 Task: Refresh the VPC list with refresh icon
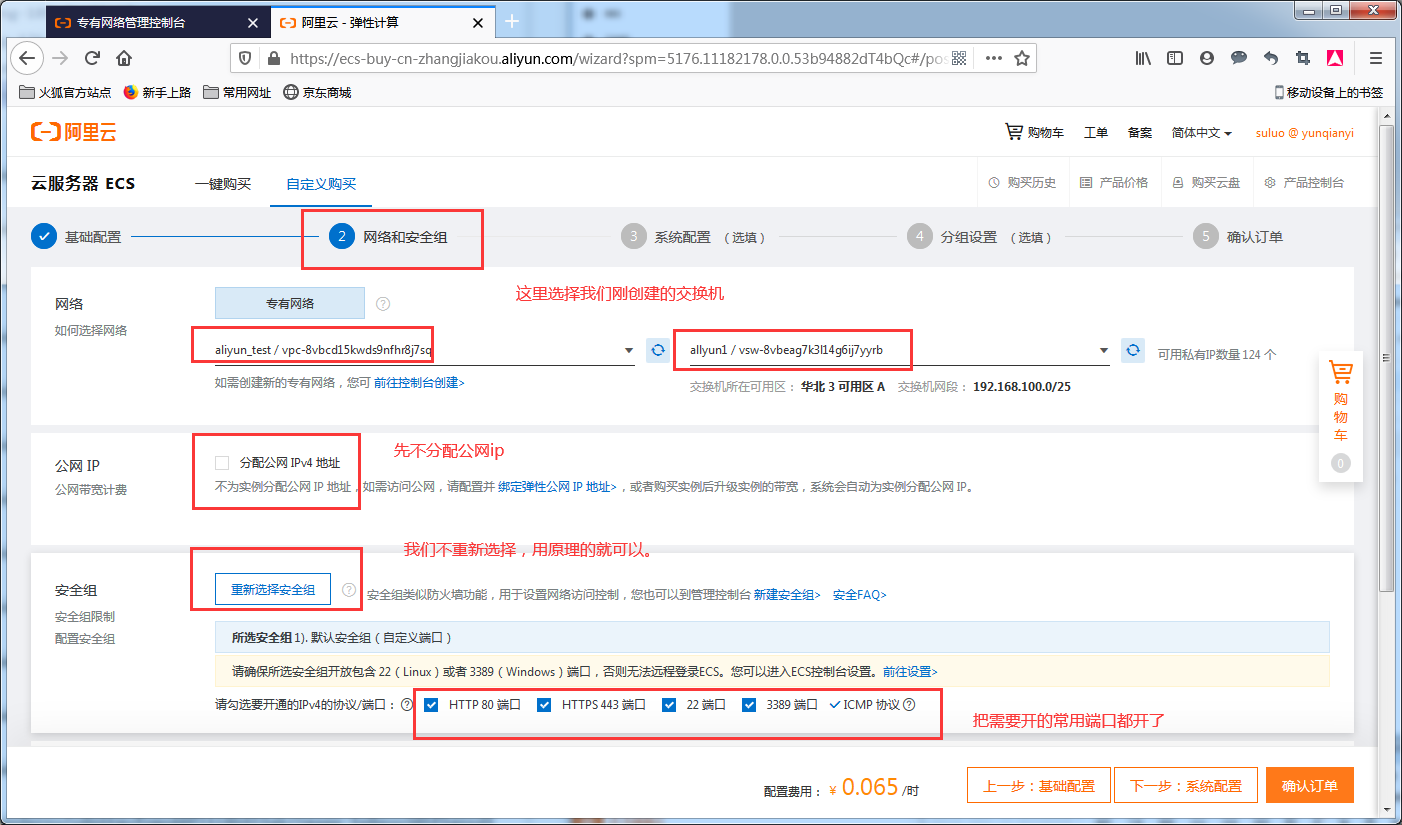click(657, 350)
